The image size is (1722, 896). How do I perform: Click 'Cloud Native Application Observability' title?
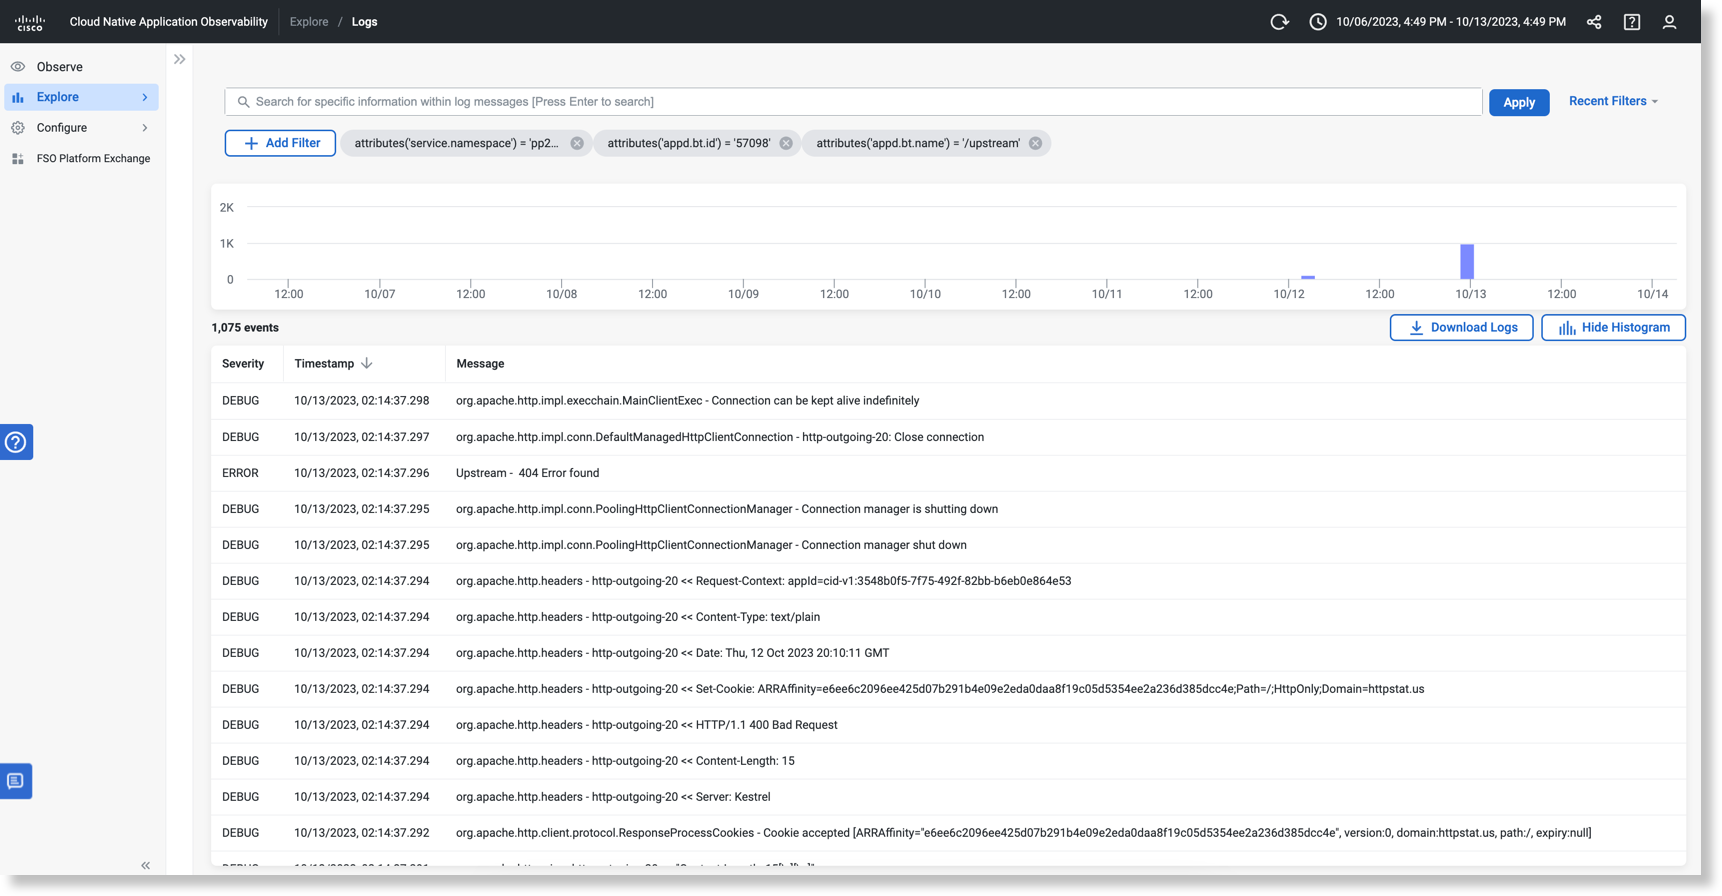[x=168, y=22]
